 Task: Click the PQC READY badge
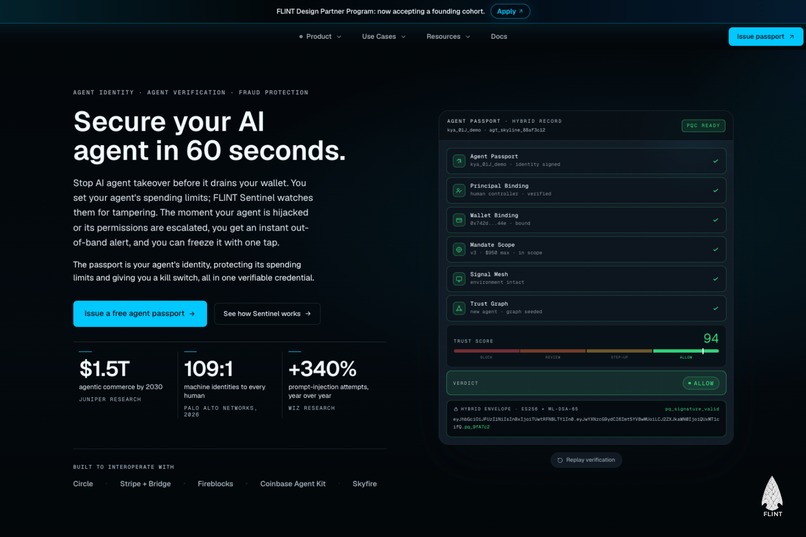click(703, 125)
